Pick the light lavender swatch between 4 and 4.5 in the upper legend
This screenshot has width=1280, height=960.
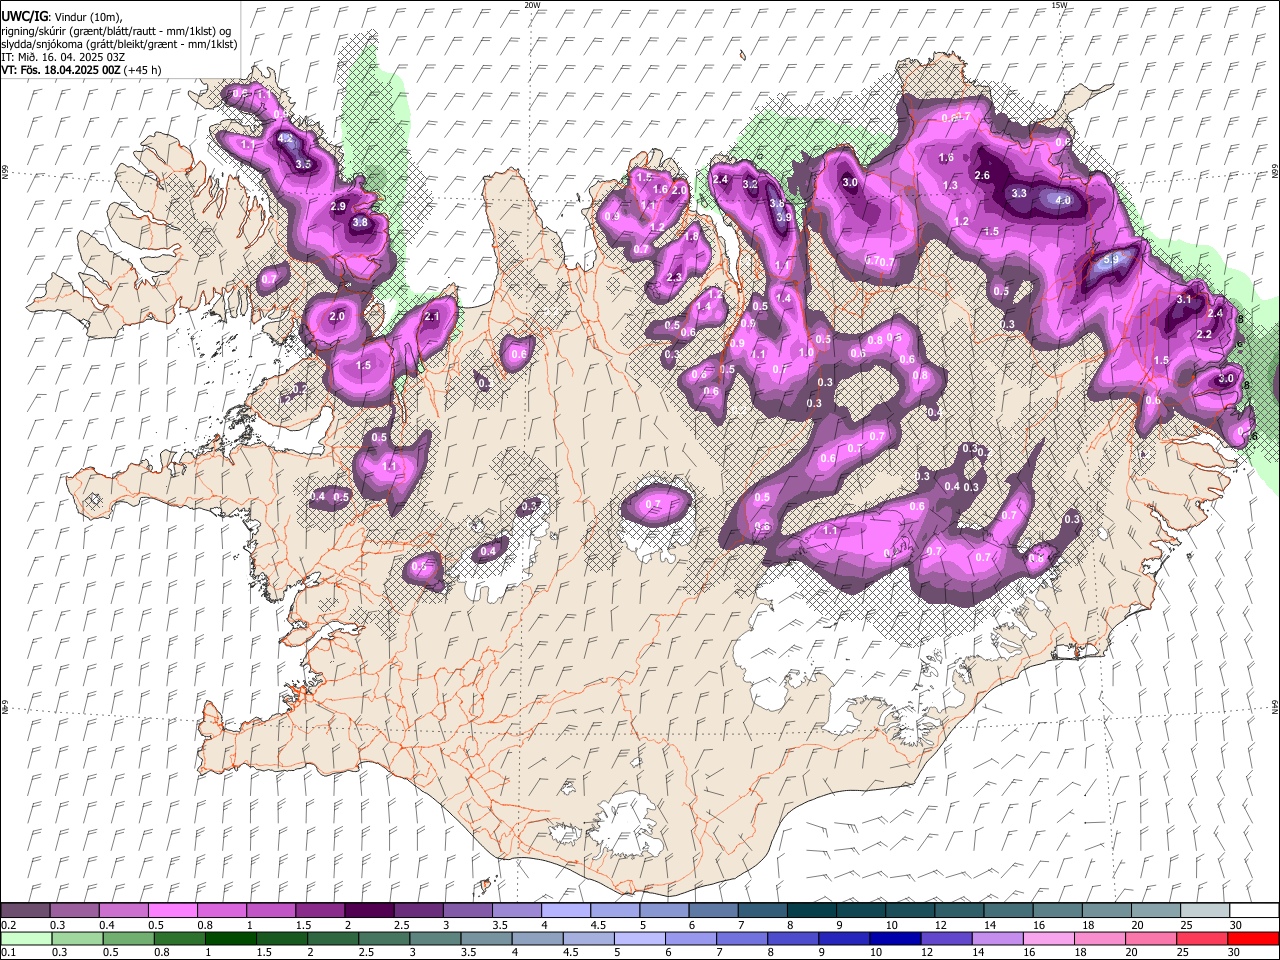click(565, 910)
